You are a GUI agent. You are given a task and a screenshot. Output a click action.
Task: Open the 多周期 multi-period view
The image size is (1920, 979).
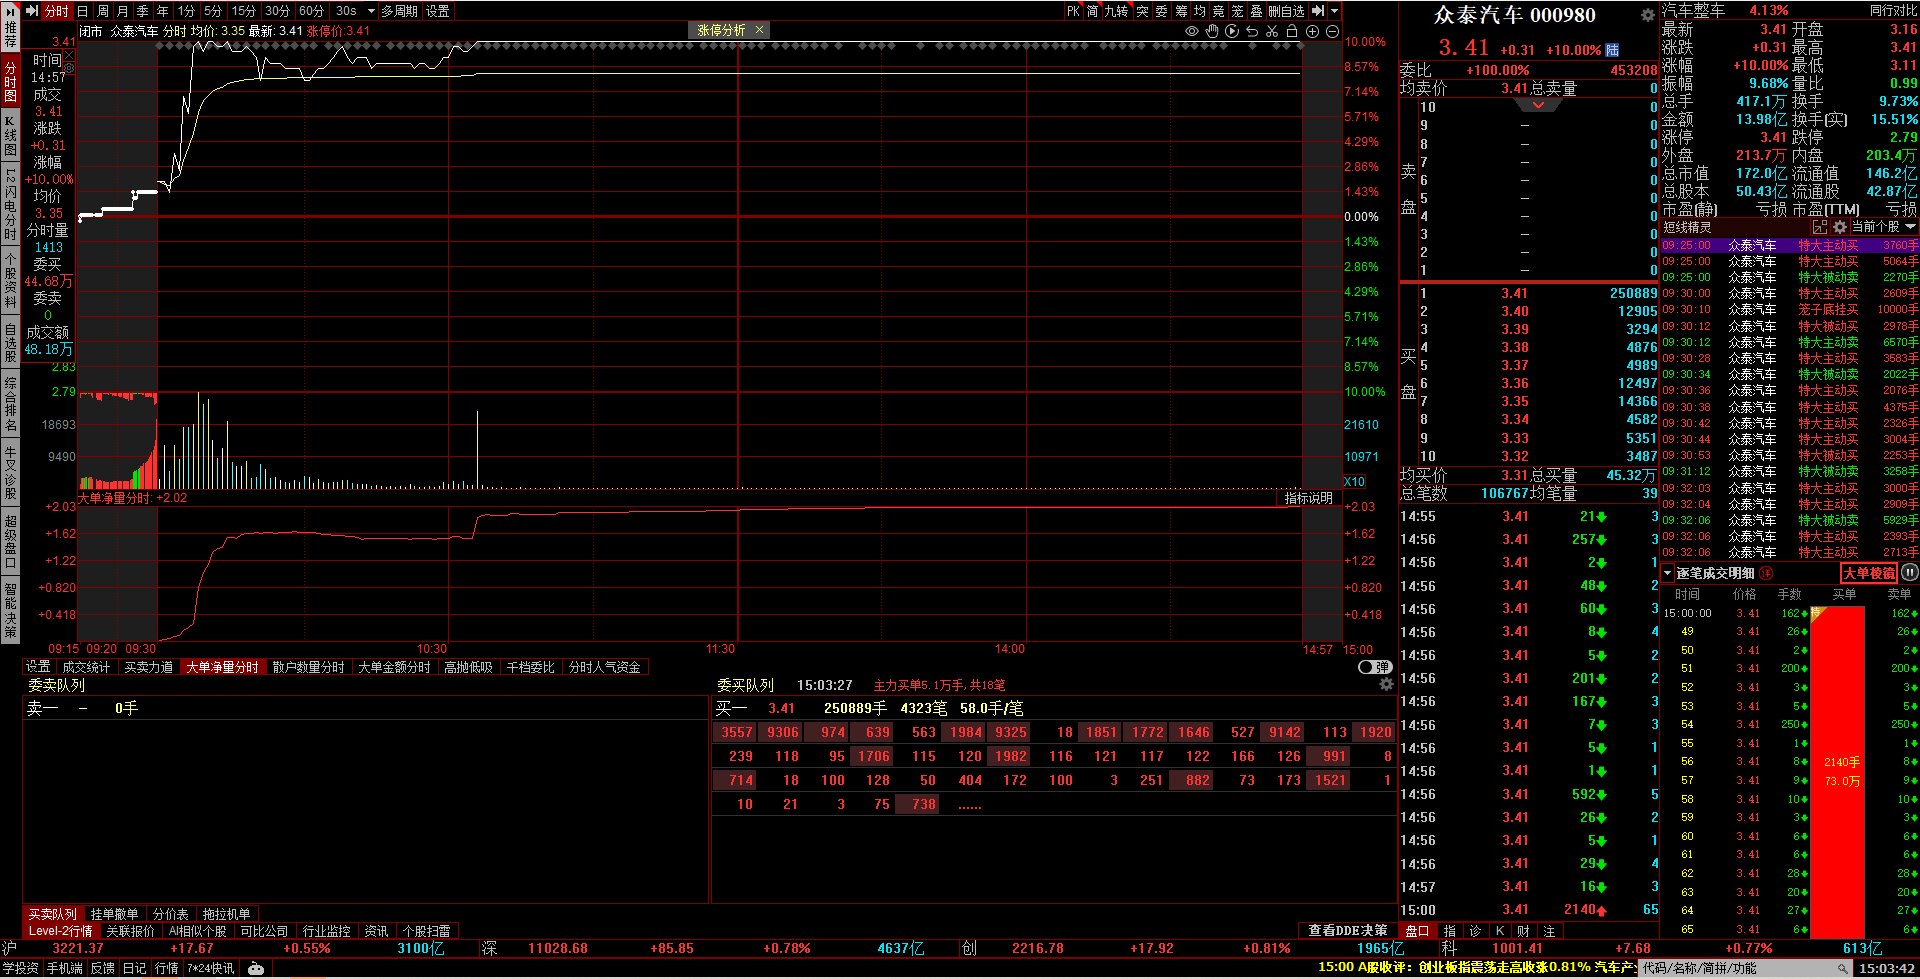point(399,11)
